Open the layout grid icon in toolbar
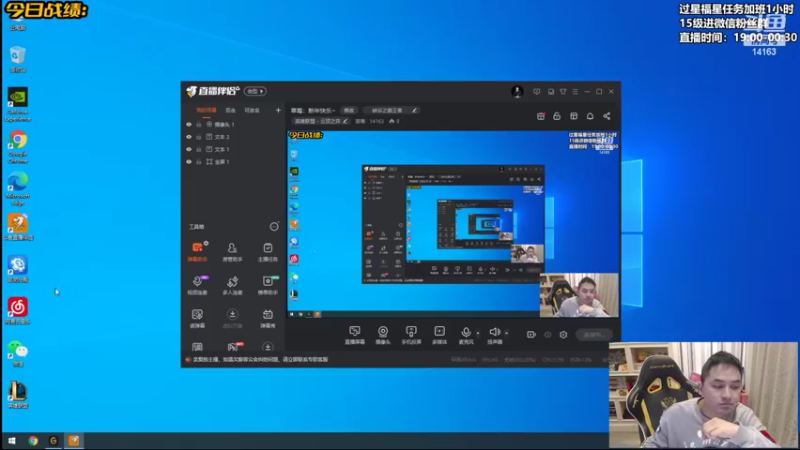Viewport: 800px width, 450px height. (x=573, y=116)
